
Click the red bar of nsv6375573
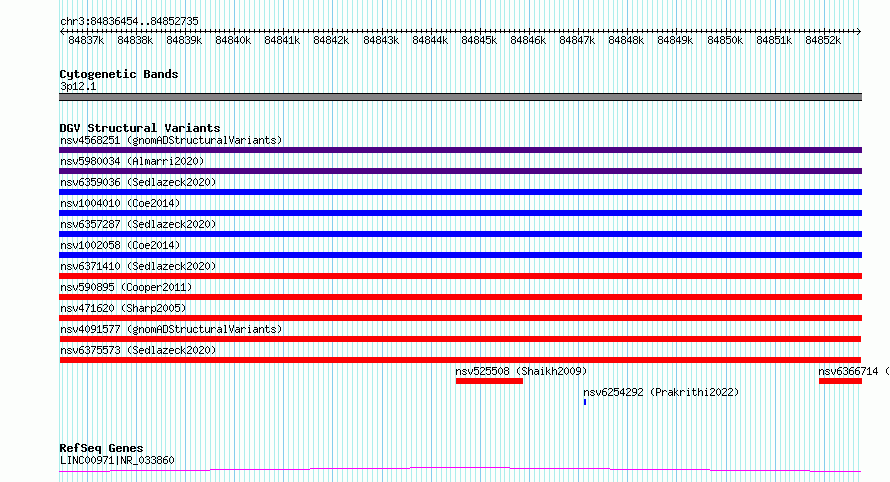click(x=460, y=360)
